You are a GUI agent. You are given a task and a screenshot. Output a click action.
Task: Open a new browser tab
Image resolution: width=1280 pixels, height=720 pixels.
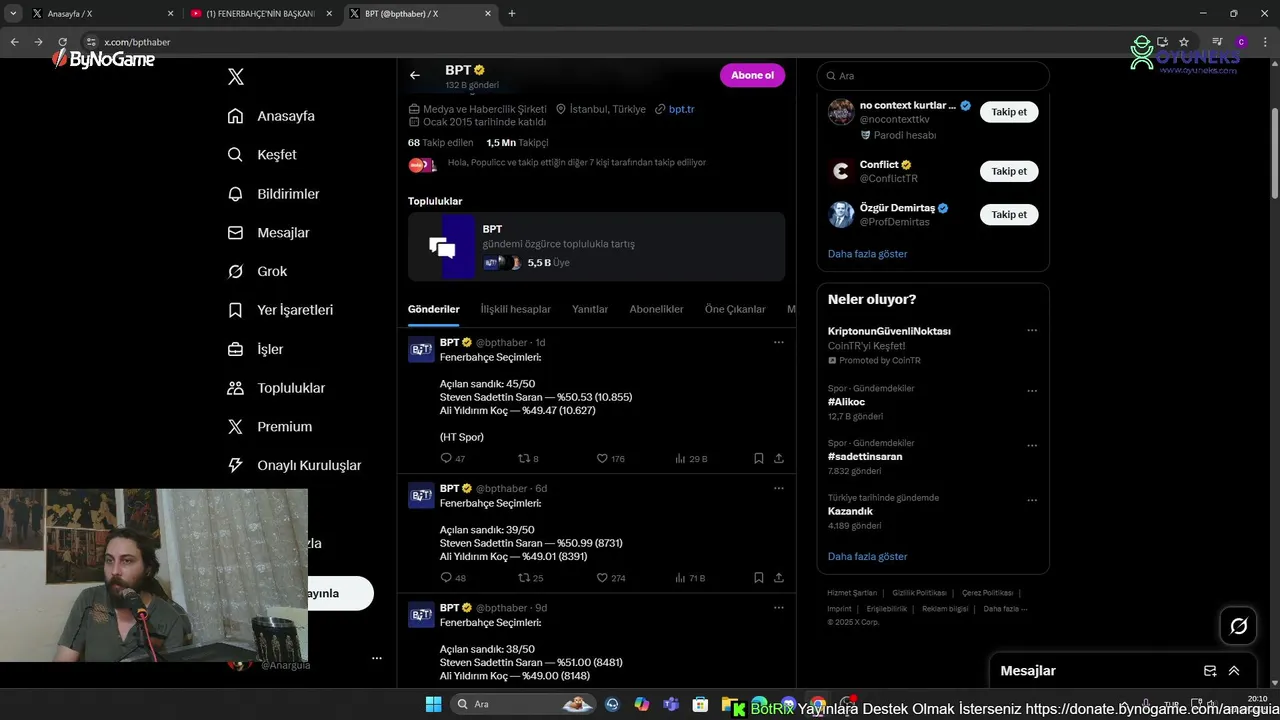click(512, 14)
